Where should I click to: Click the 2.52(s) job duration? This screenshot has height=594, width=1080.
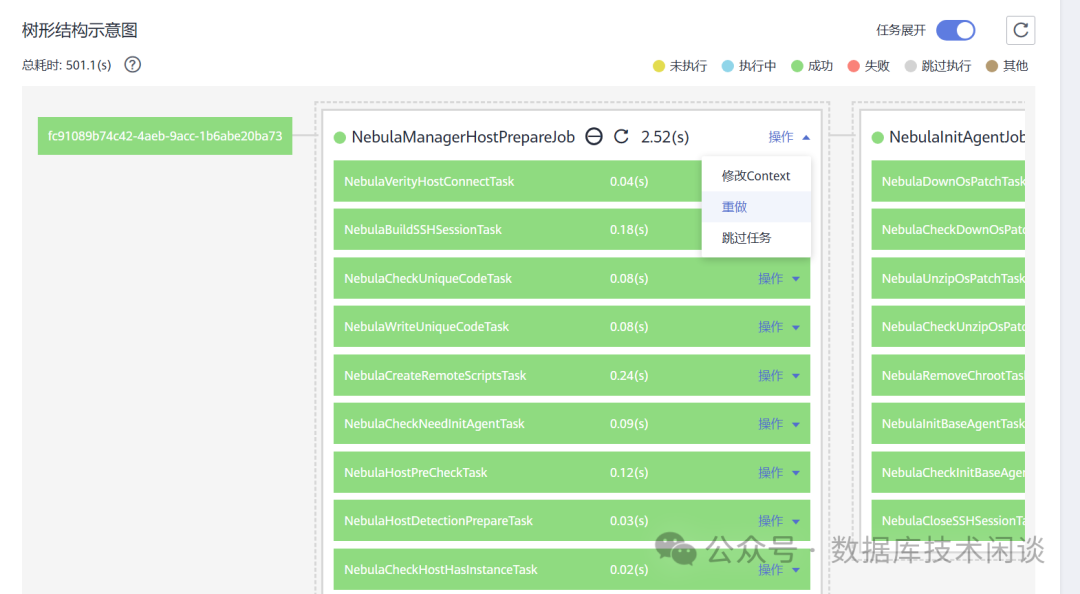[665, 137]
